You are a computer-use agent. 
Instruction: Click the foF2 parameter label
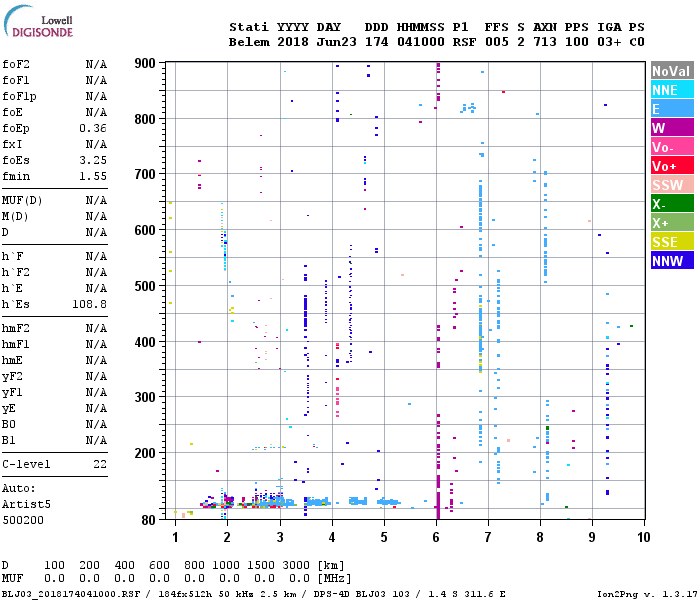pyautogui.click(x=16, y=64)
